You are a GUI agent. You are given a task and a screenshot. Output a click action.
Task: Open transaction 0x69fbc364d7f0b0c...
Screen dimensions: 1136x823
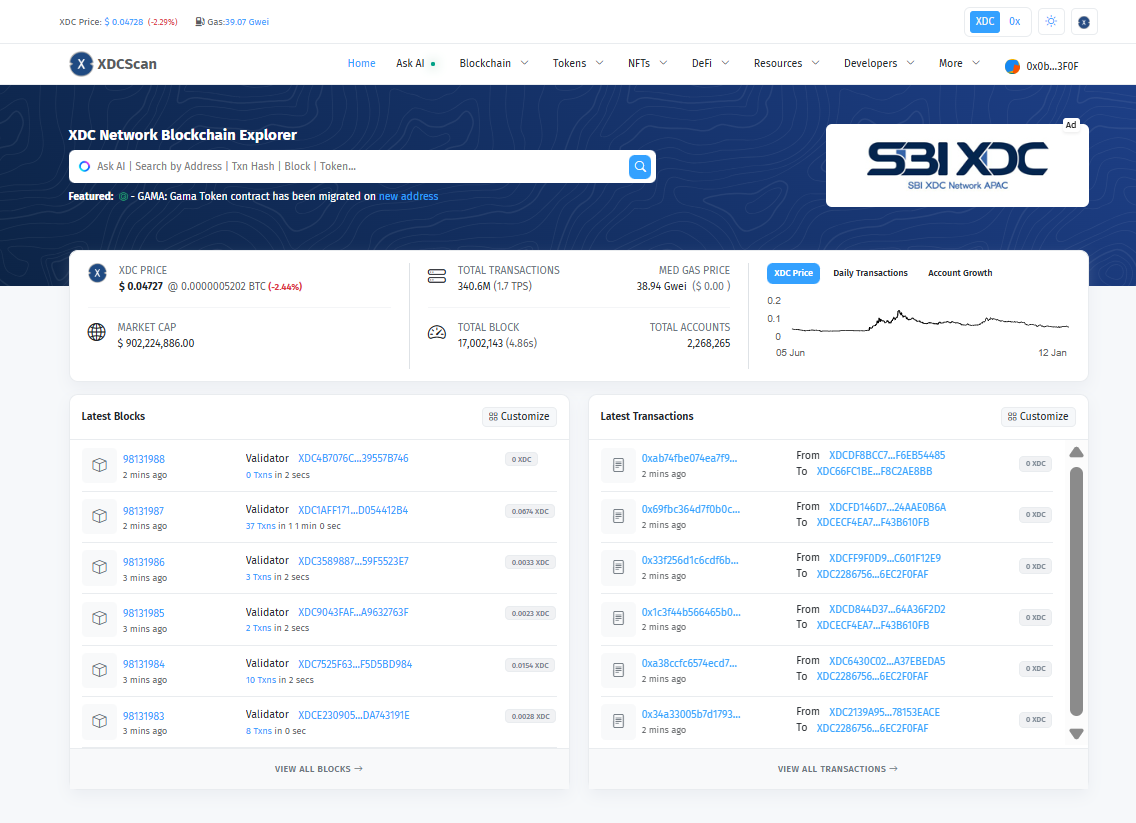click(x=690, y=509)
